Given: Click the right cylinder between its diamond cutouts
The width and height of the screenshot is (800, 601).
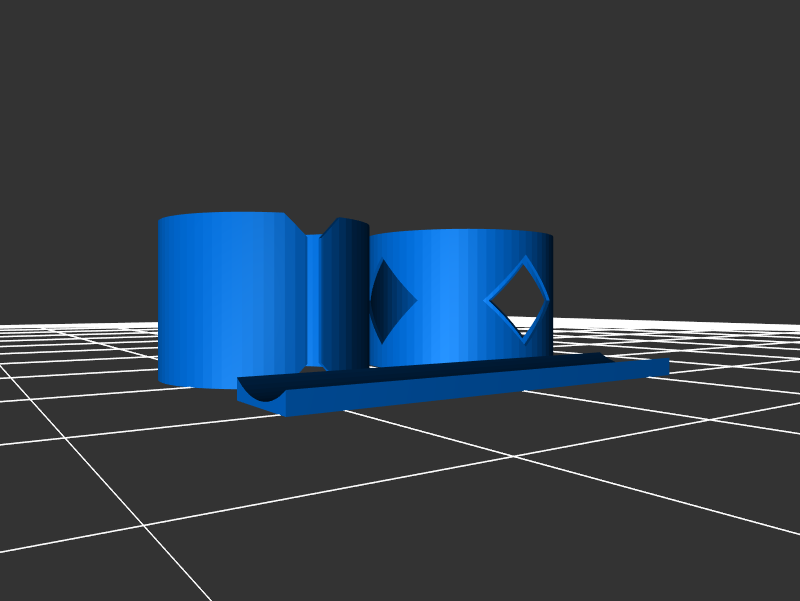Looking at the screenshot, I should pyautogui.click(x=450, y=298).
